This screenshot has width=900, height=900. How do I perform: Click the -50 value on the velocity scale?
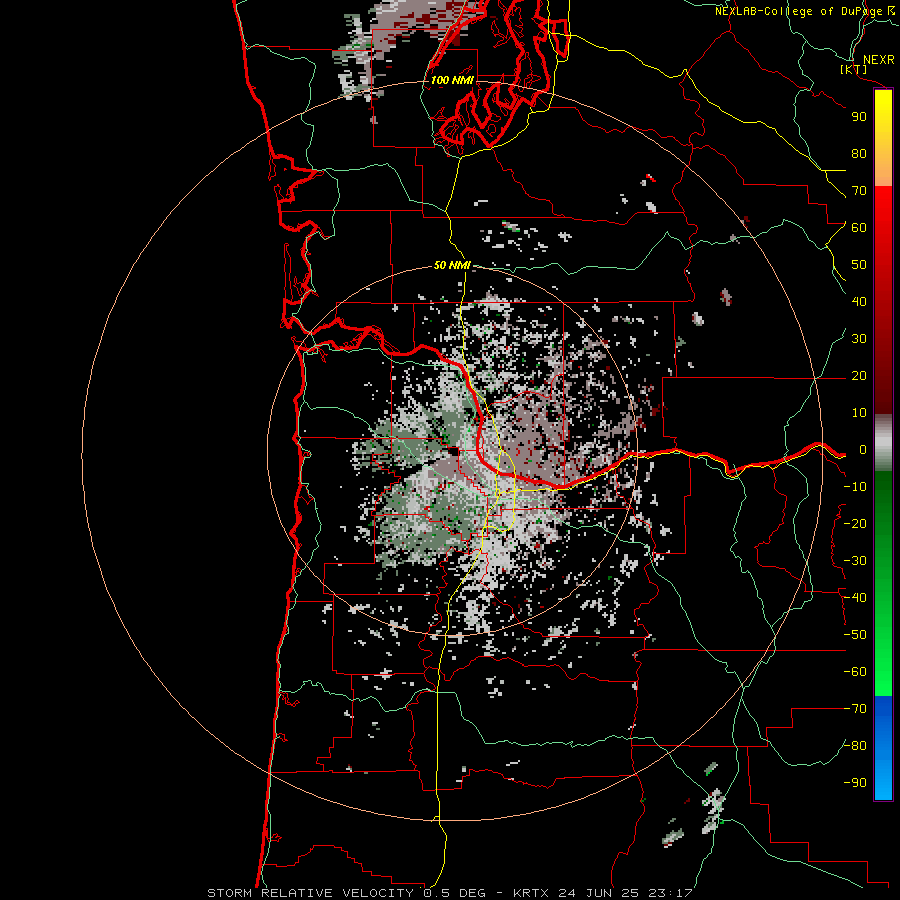[x=855, y=635]
